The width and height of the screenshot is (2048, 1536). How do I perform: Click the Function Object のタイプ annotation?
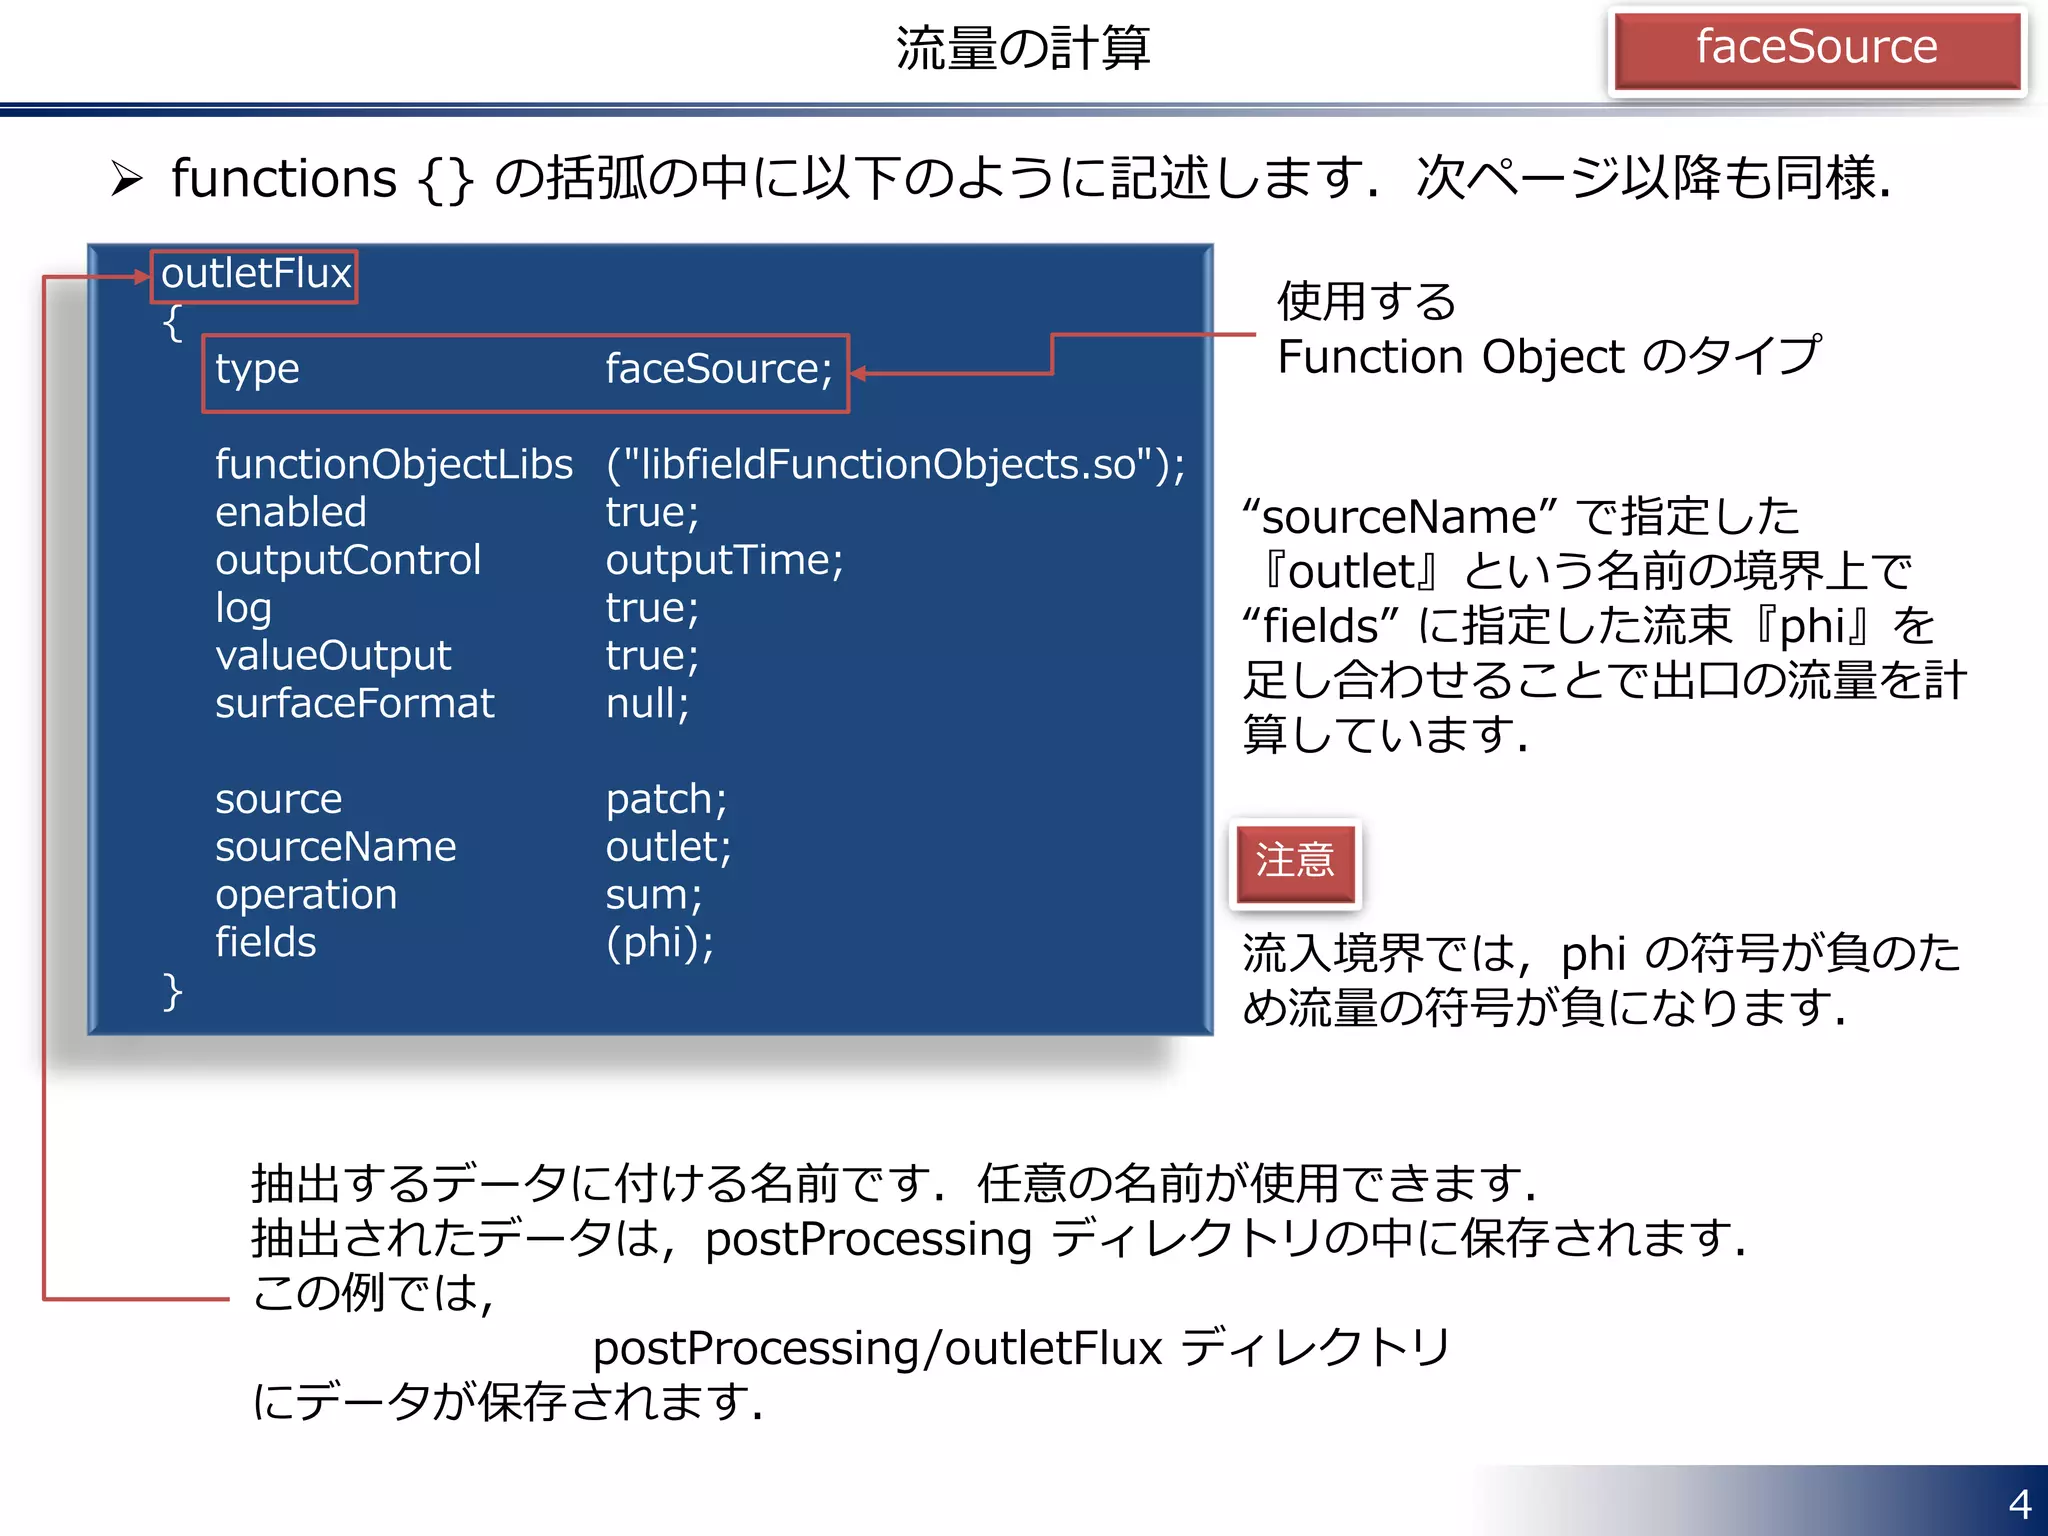(x=1548, y=357)
